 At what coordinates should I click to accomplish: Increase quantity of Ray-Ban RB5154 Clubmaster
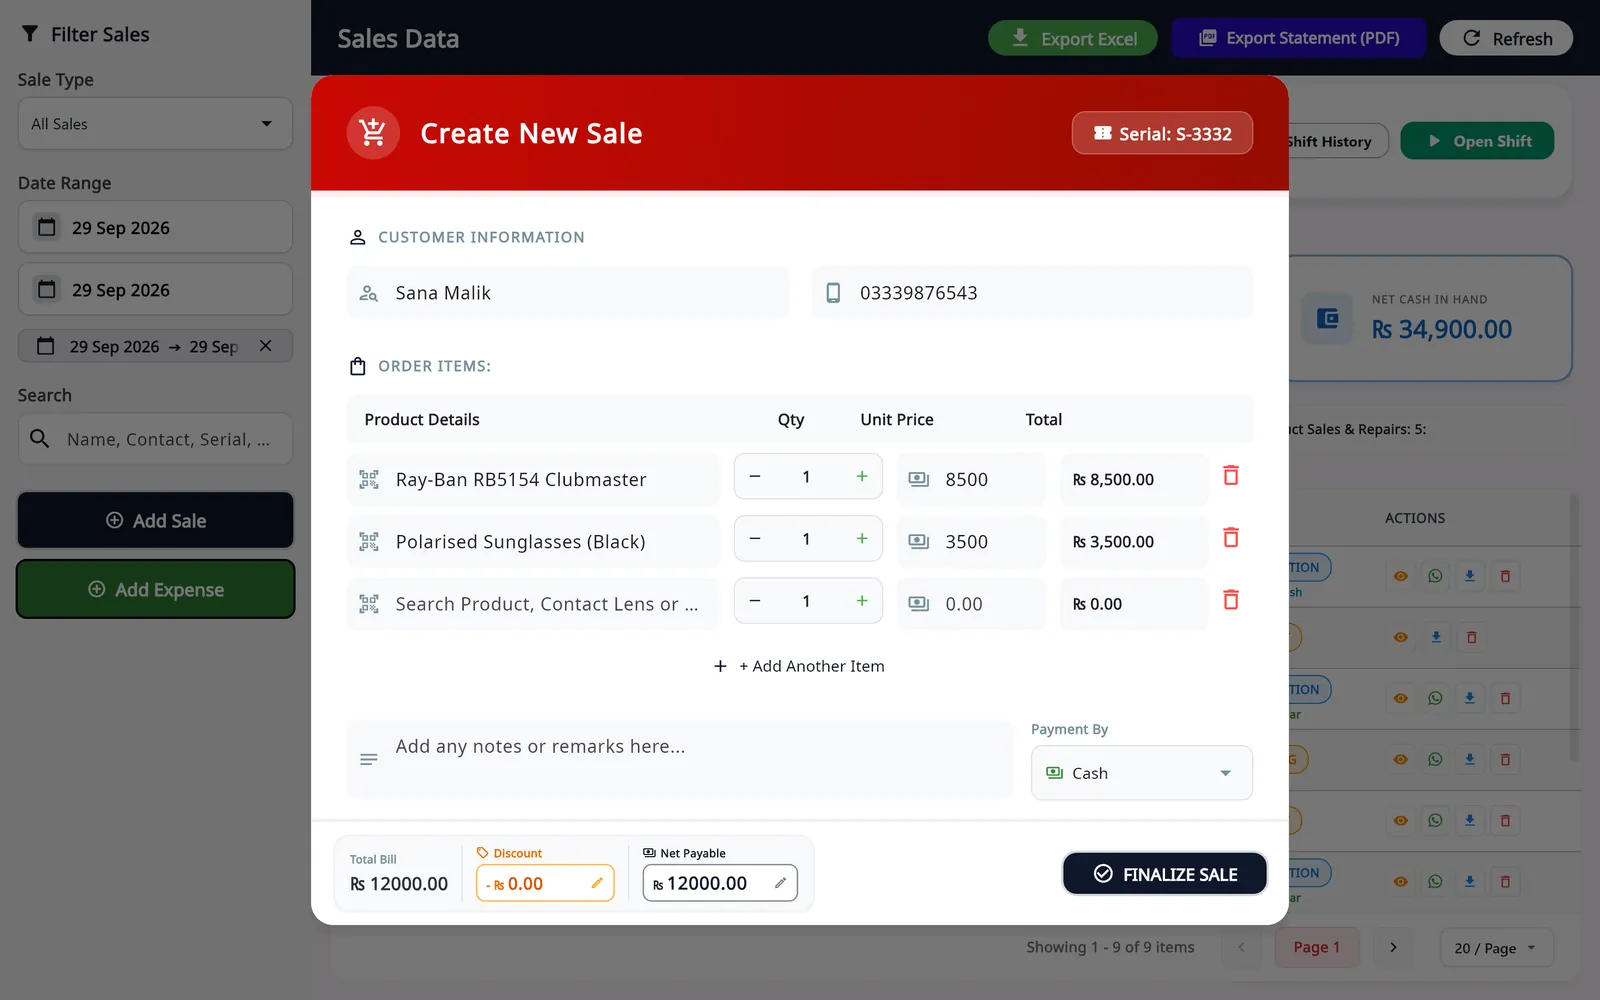[862, 477]
